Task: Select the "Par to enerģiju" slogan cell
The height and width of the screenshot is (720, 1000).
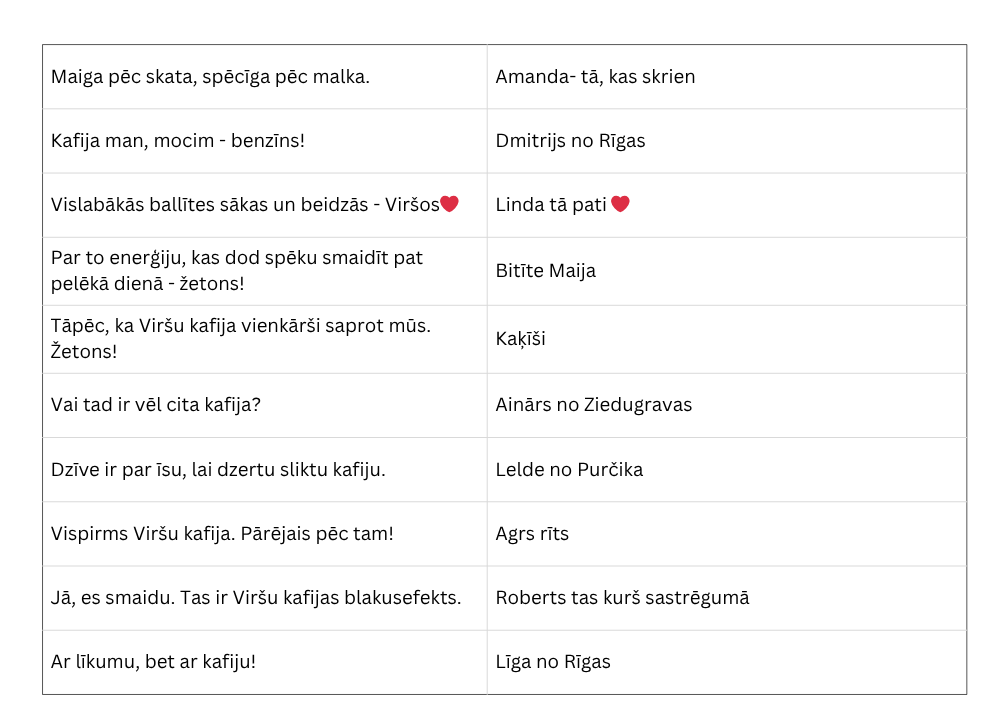Action: [237, 271]
